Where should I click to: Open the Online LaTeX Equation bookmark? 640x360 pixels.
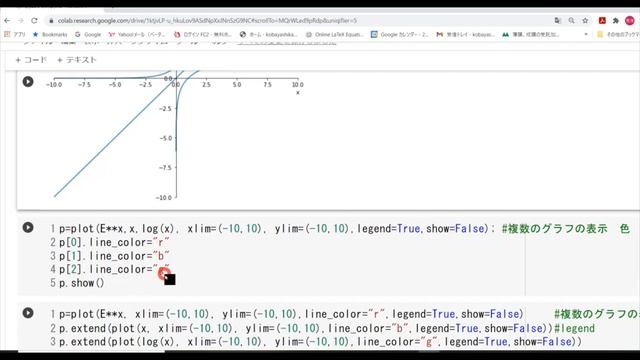334,35
